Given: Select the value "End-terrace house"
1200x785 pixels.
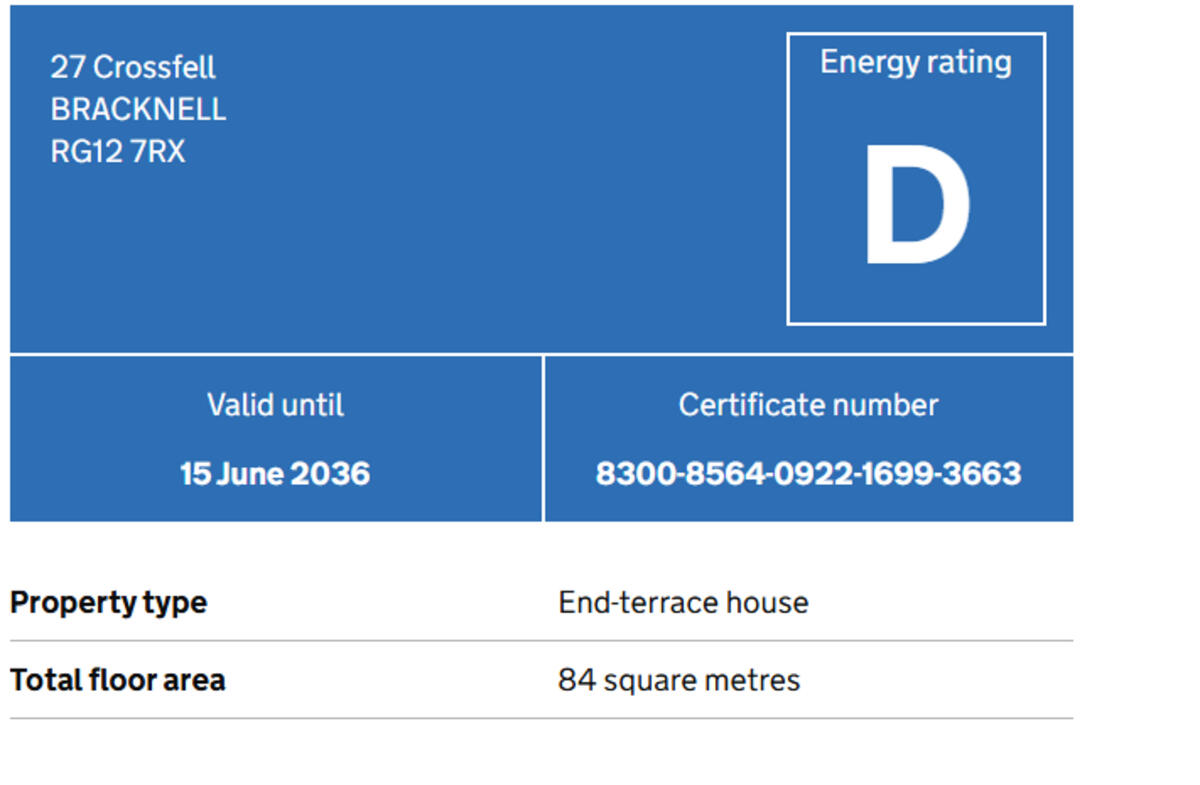Looking at the screenshot, I should click(683, 603).
